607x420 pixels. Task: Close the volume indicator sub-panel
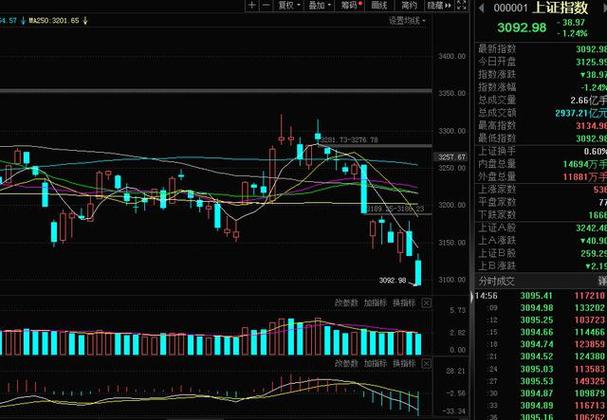(428, 302)
